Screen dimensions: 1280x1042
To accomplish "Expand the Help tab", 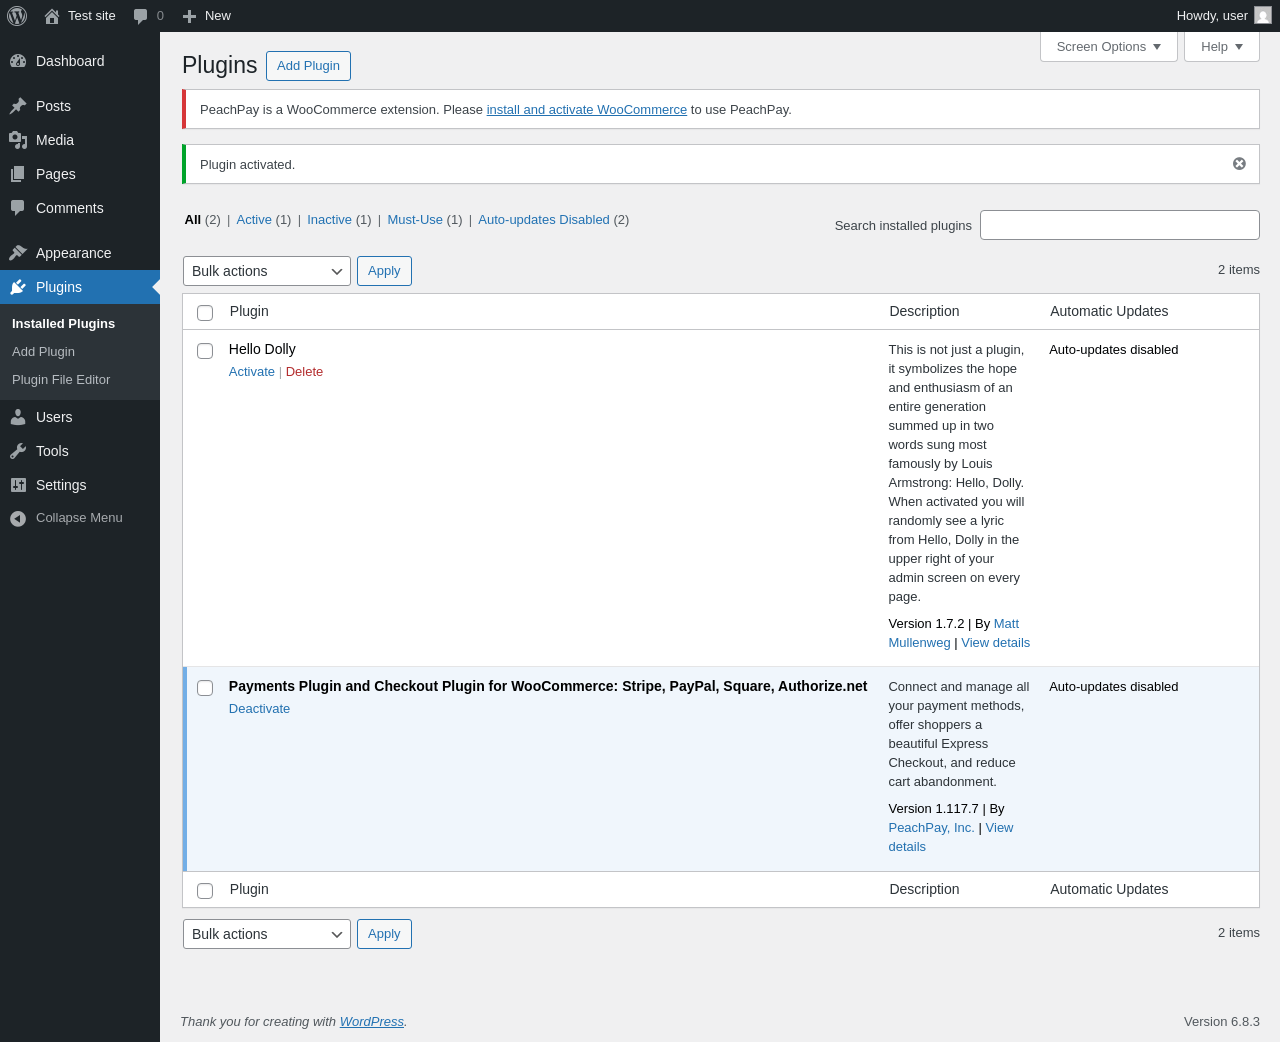I will pos(1222,47).
